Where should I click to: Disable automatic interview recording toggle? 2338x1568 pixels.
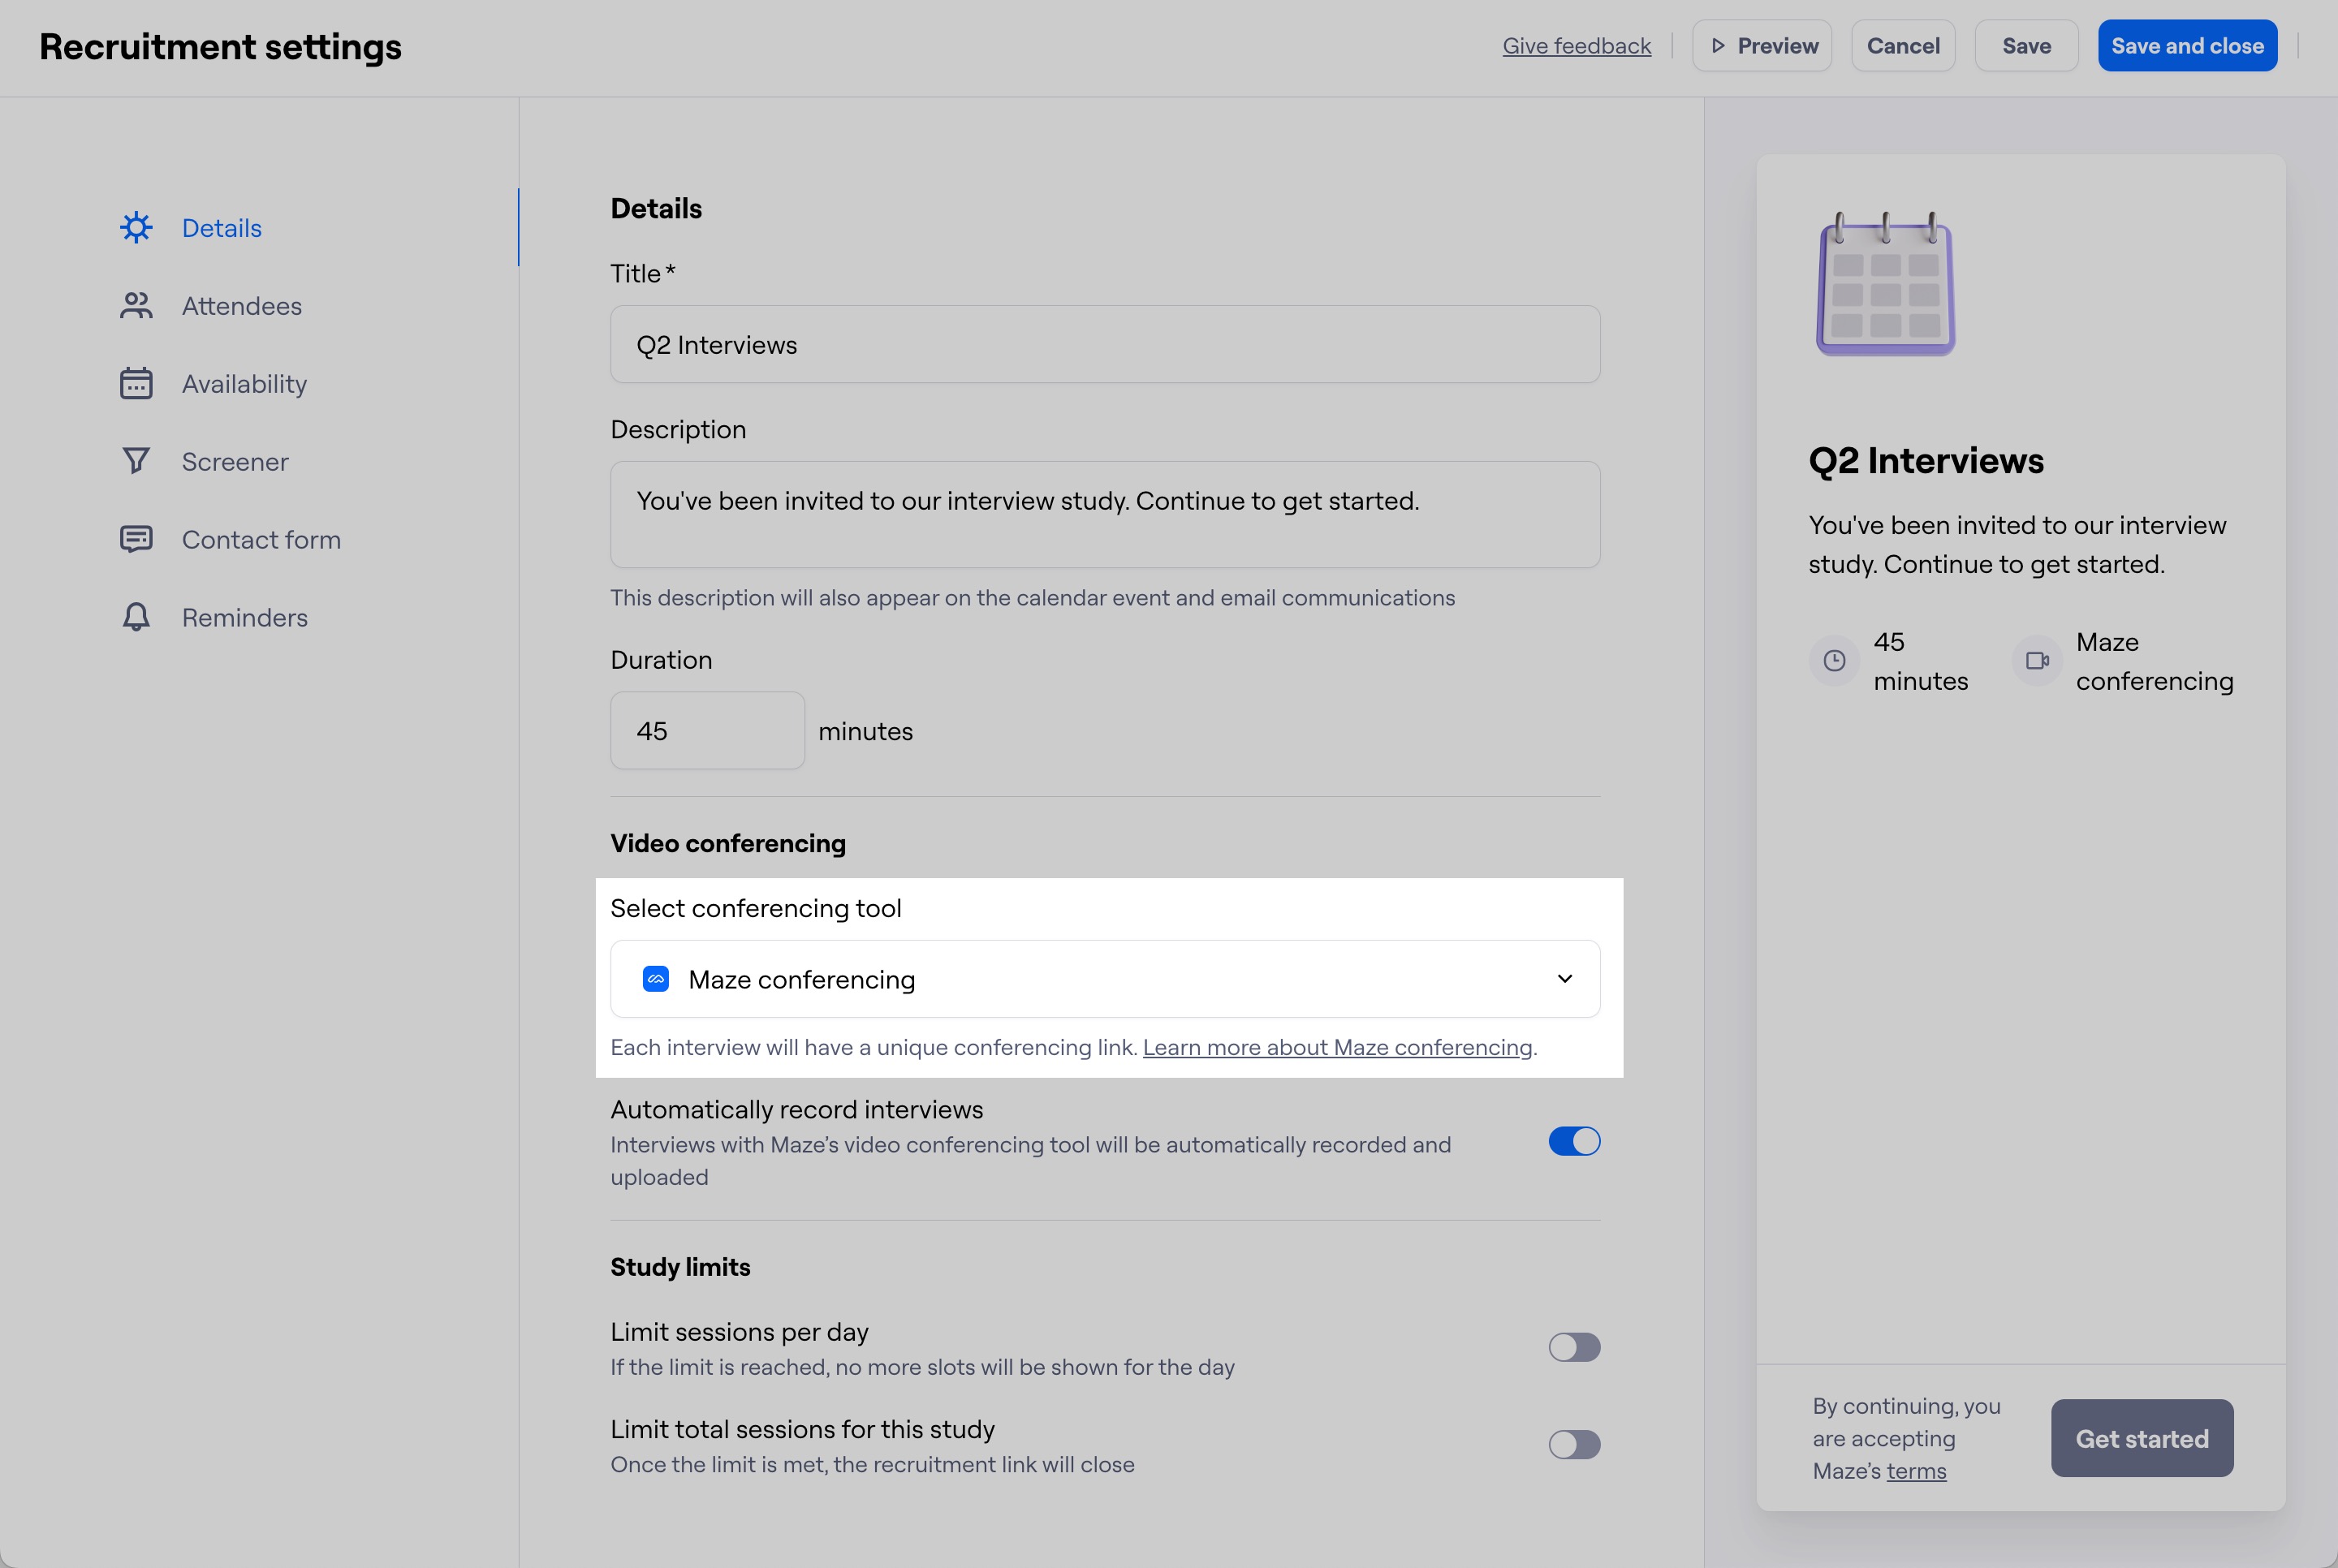pos(1574,1142)
